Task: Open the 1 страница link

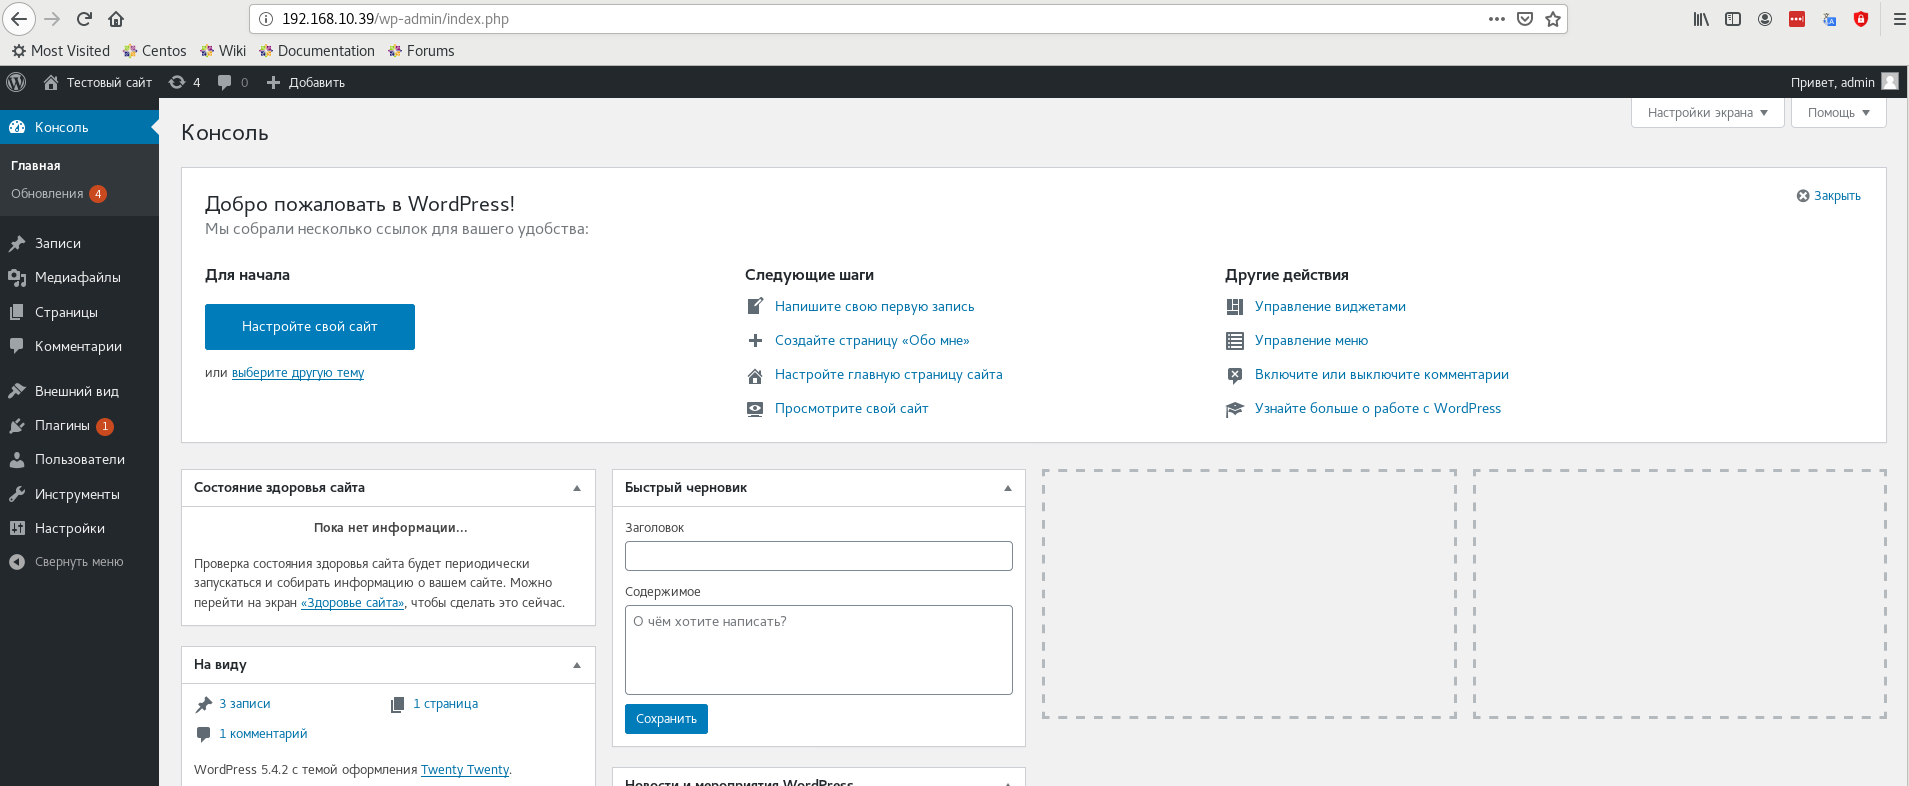Action: point(445,704)
